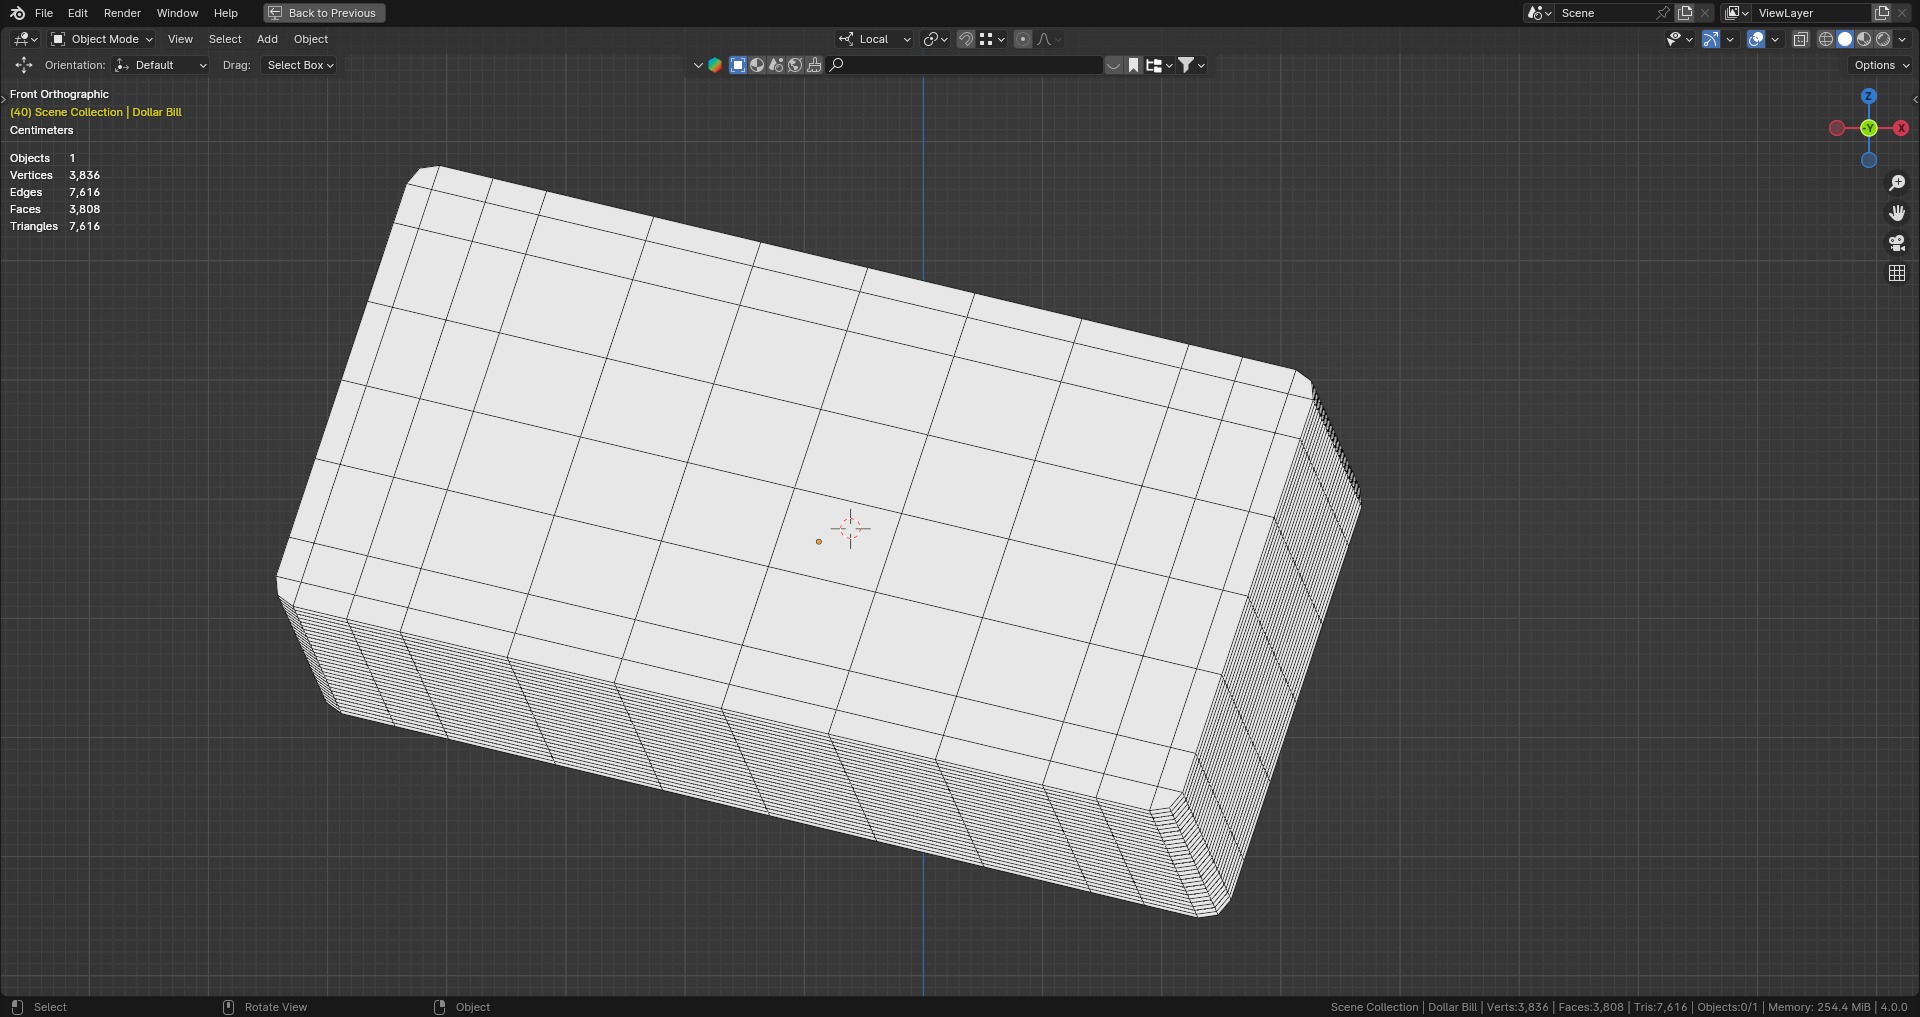The image size is (1920, 1017).
Task: Open the Help menu
Action: click(226, 13)
